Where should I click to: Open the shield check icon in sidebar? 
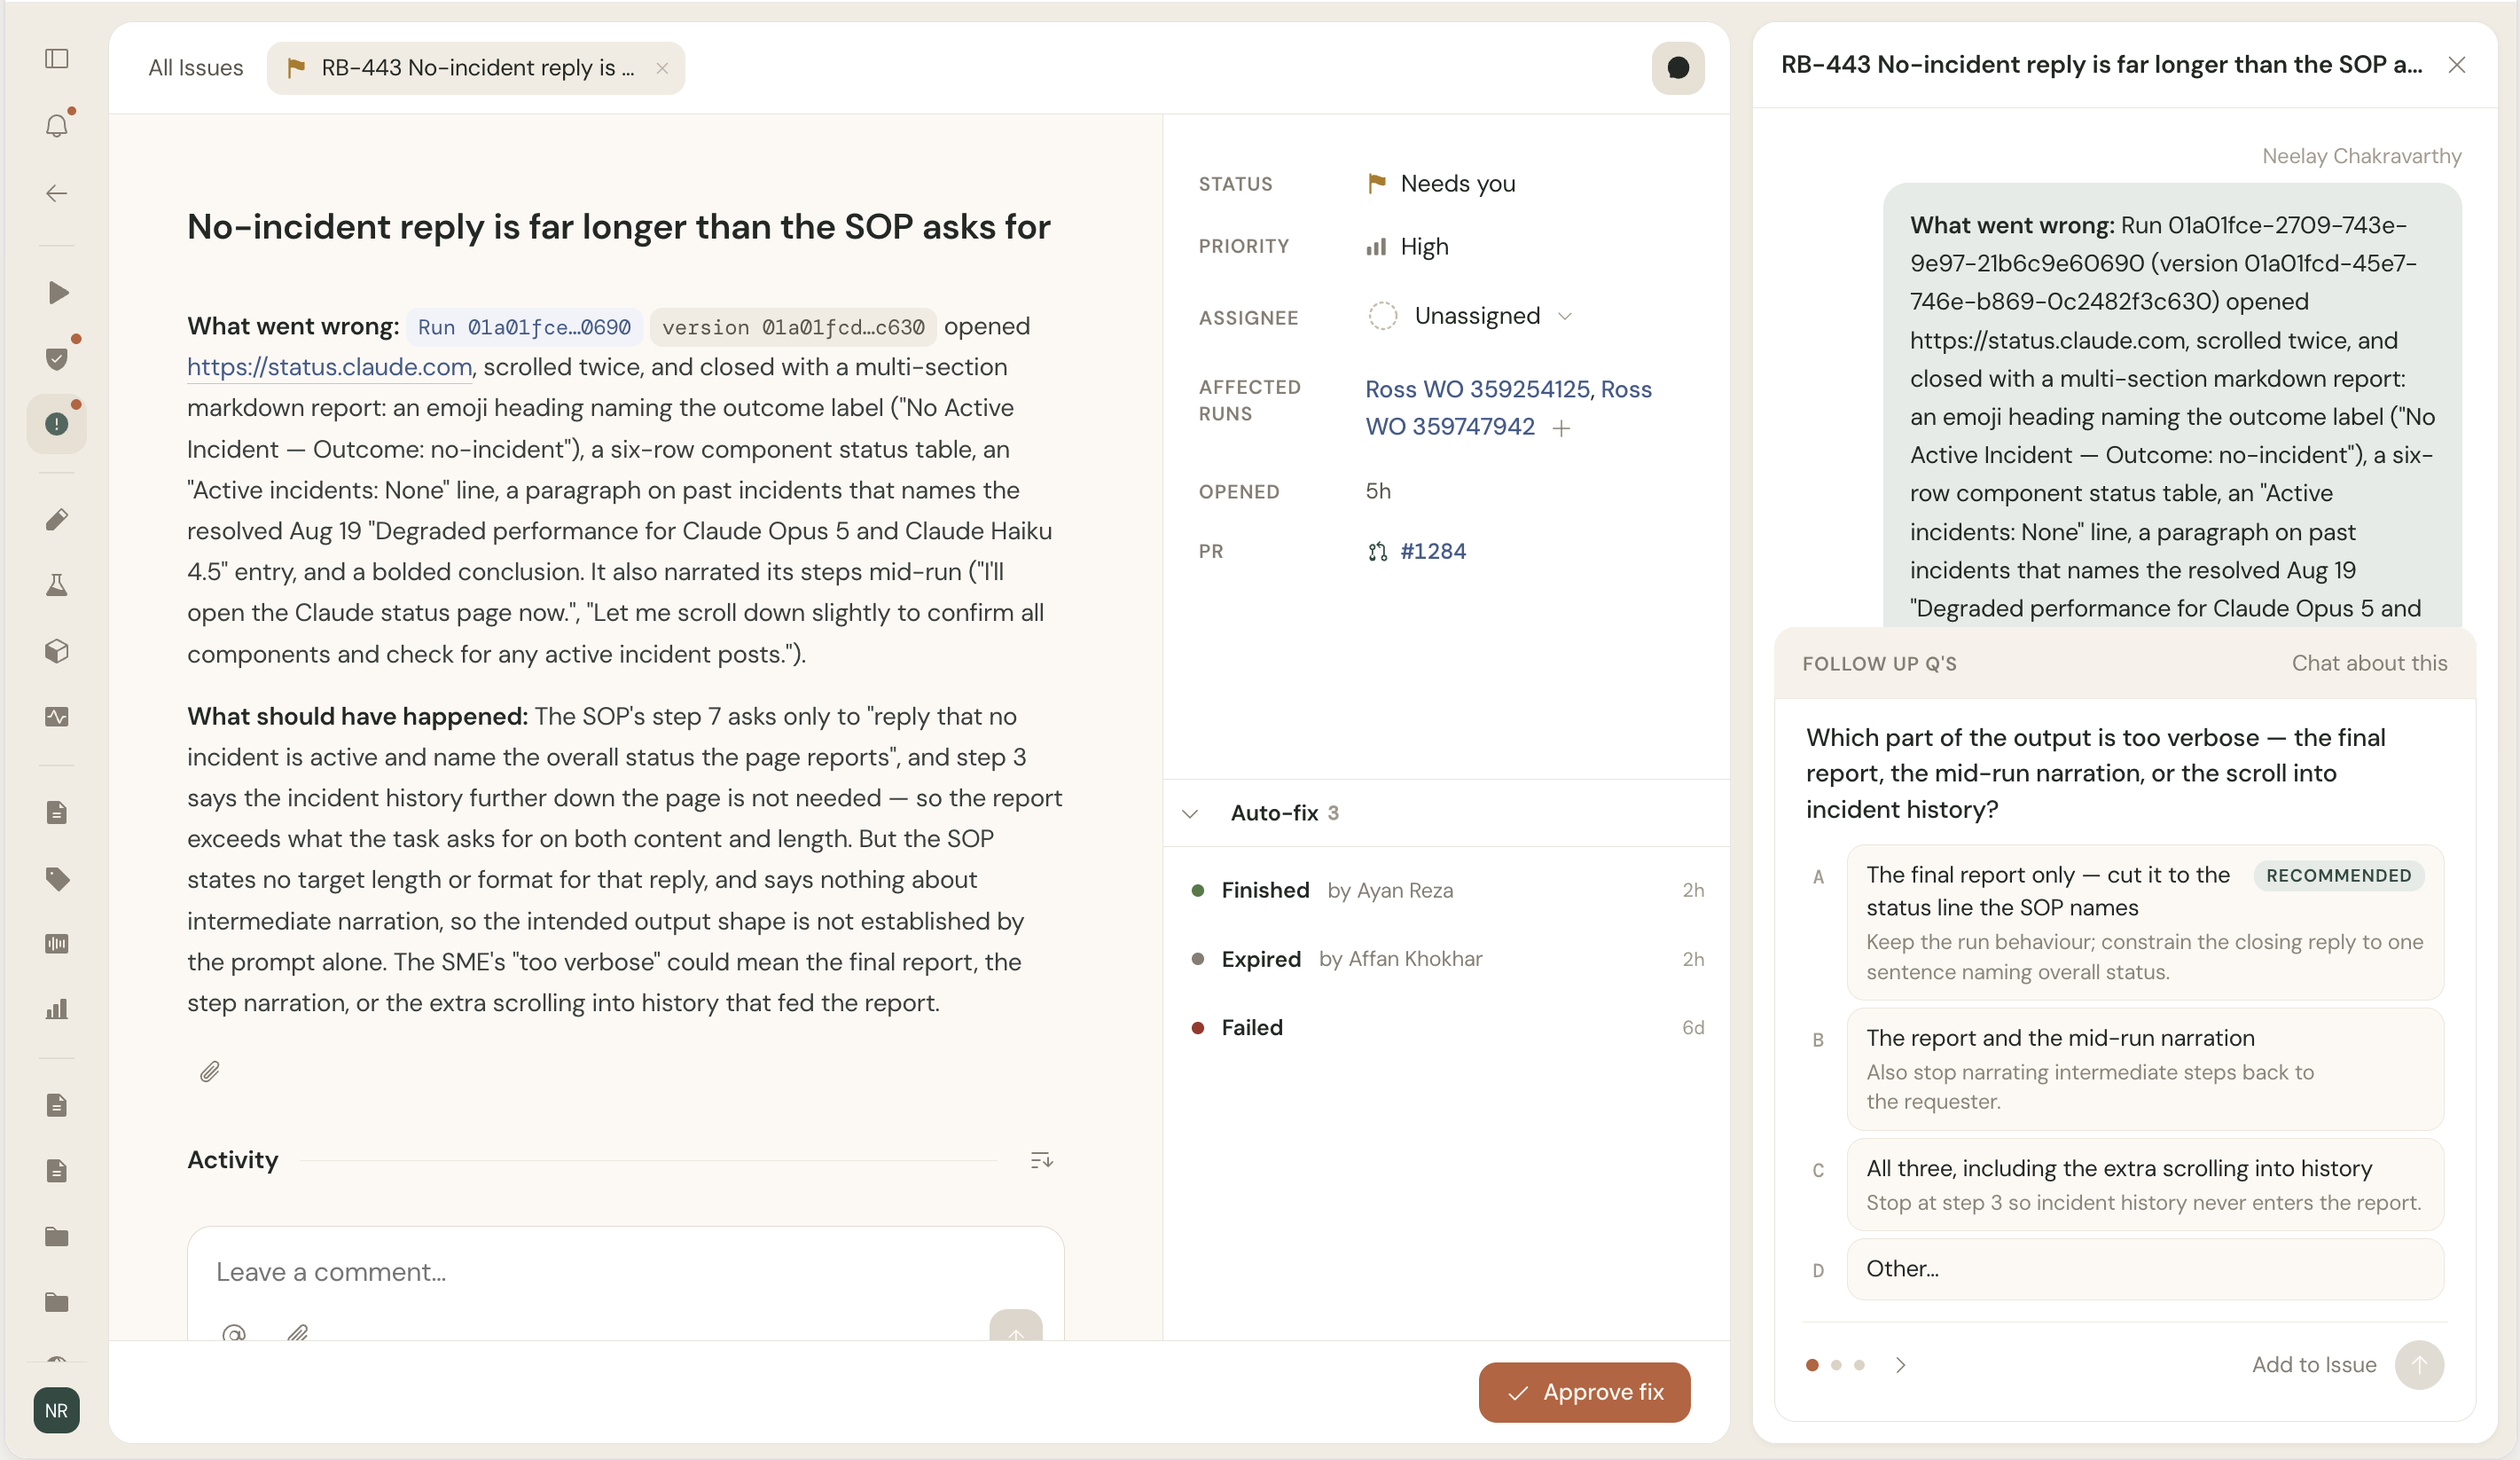point(57,358)
